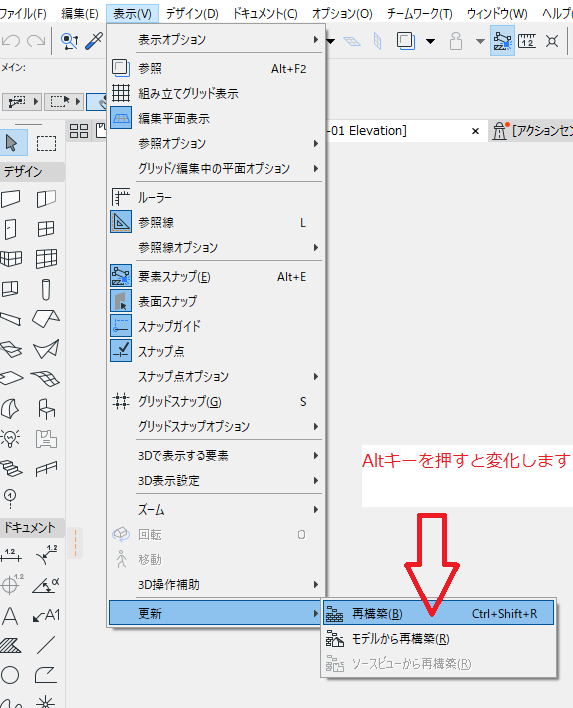Select the Circle drawing tool

coord(10,675)
